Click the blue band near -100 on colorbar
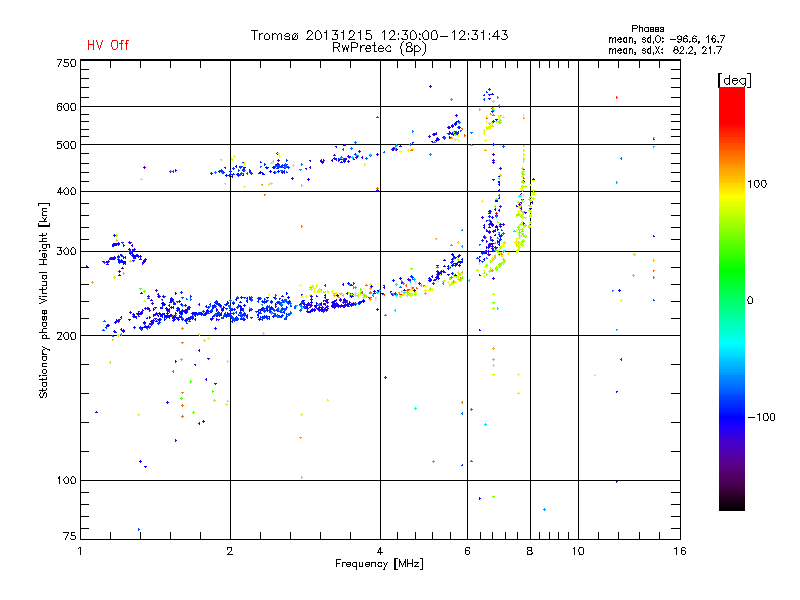The width and height of the screenshot is (800, 600). [x=732, y=417]
